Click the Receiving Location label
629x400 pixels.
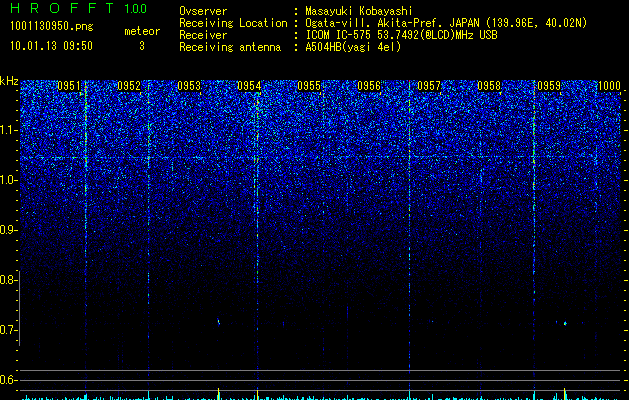[x=233, y=23]
